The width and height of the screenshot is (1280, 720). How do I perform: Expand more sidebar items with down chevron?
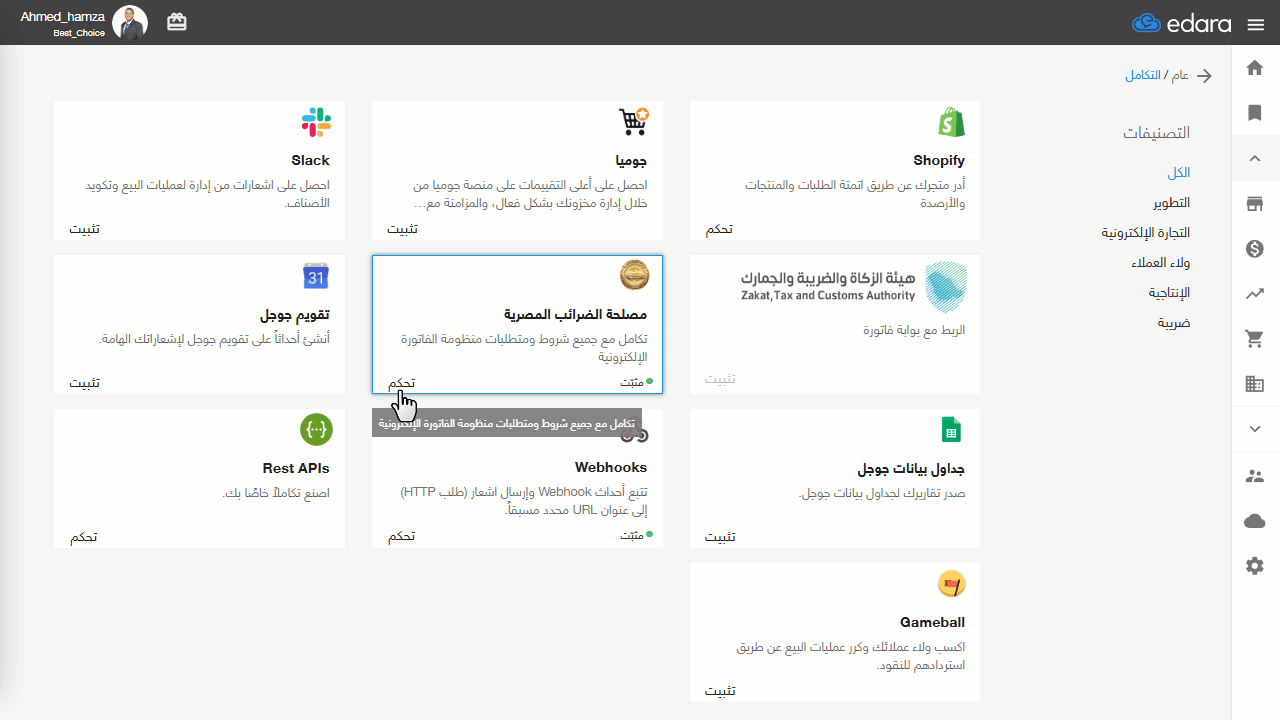tap(1255, 429)
